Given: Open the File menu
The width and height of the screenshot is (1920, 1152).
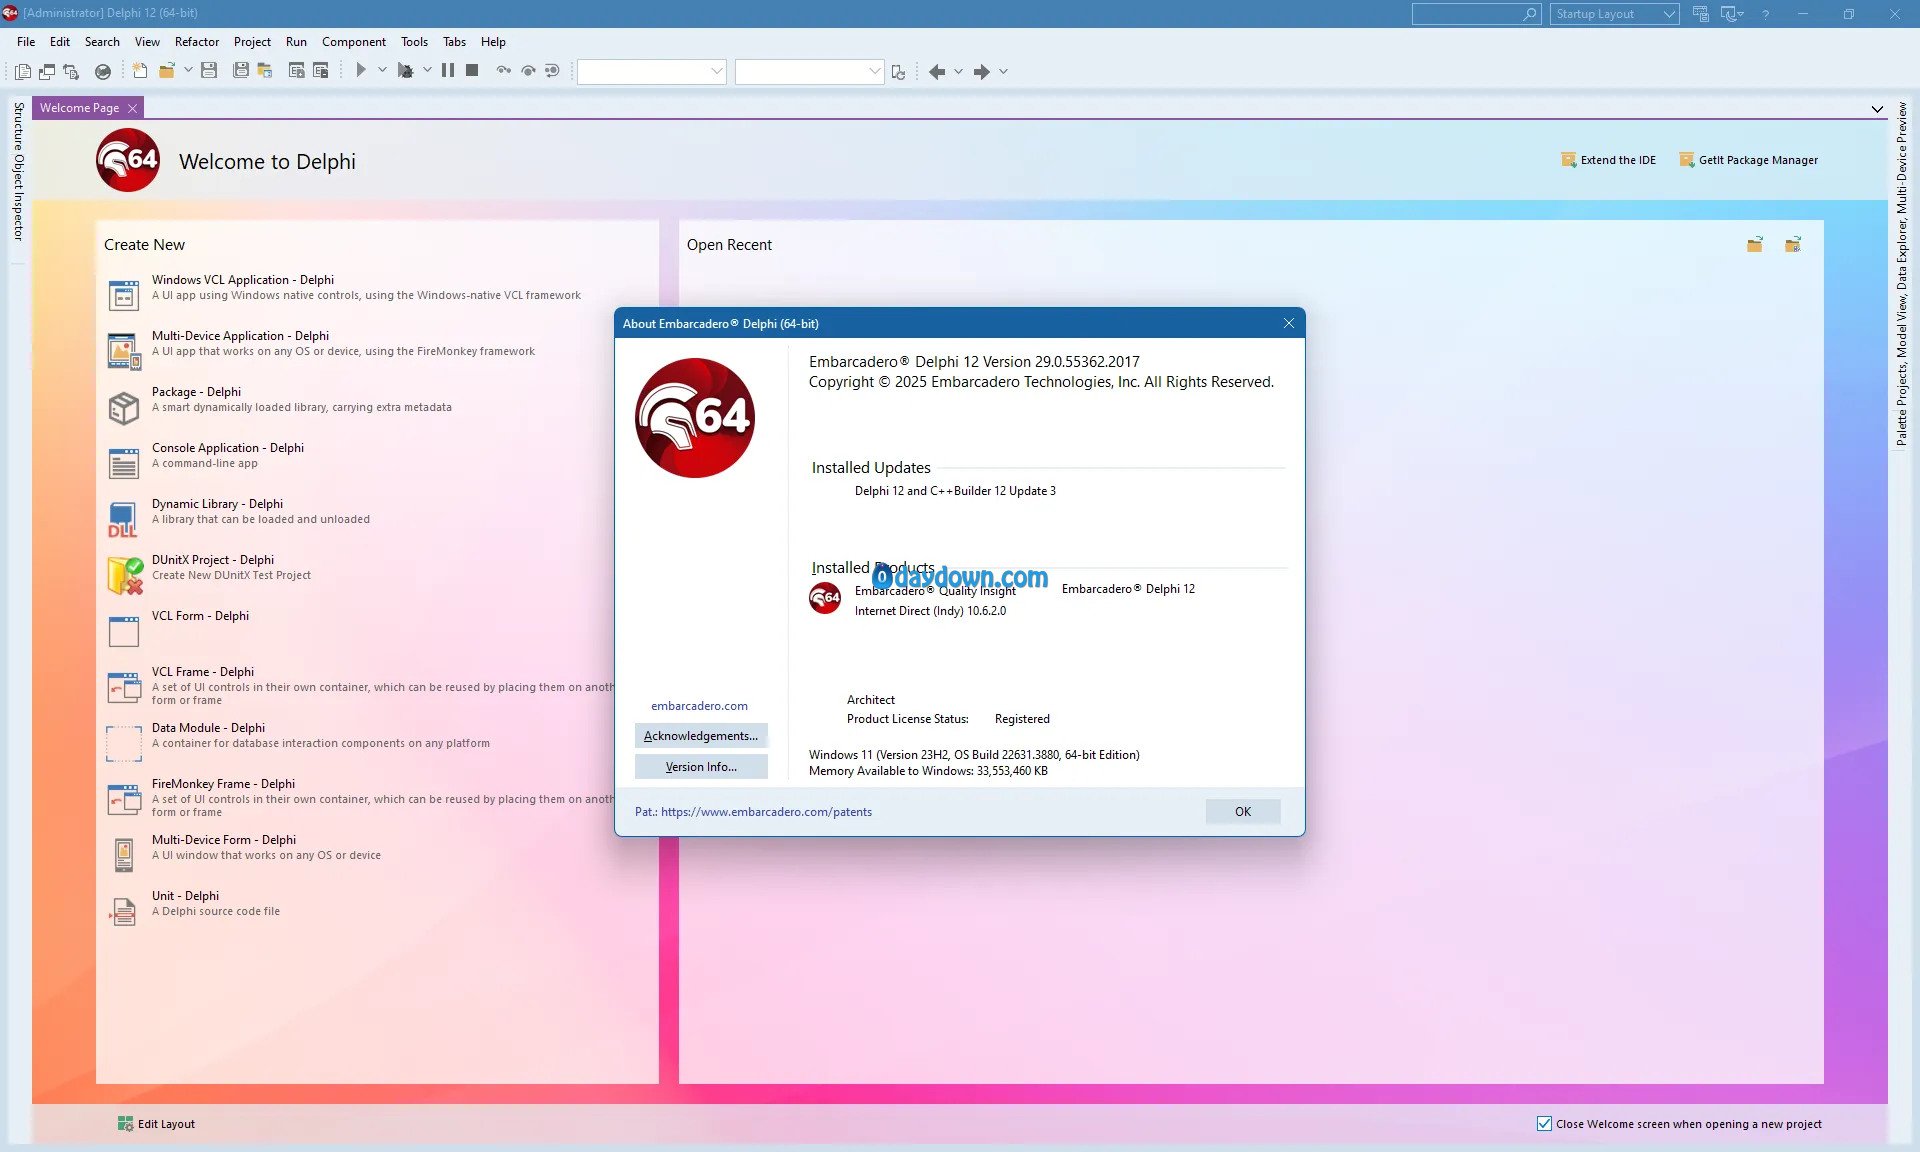Looking at the screenshot, I should 26,42.
